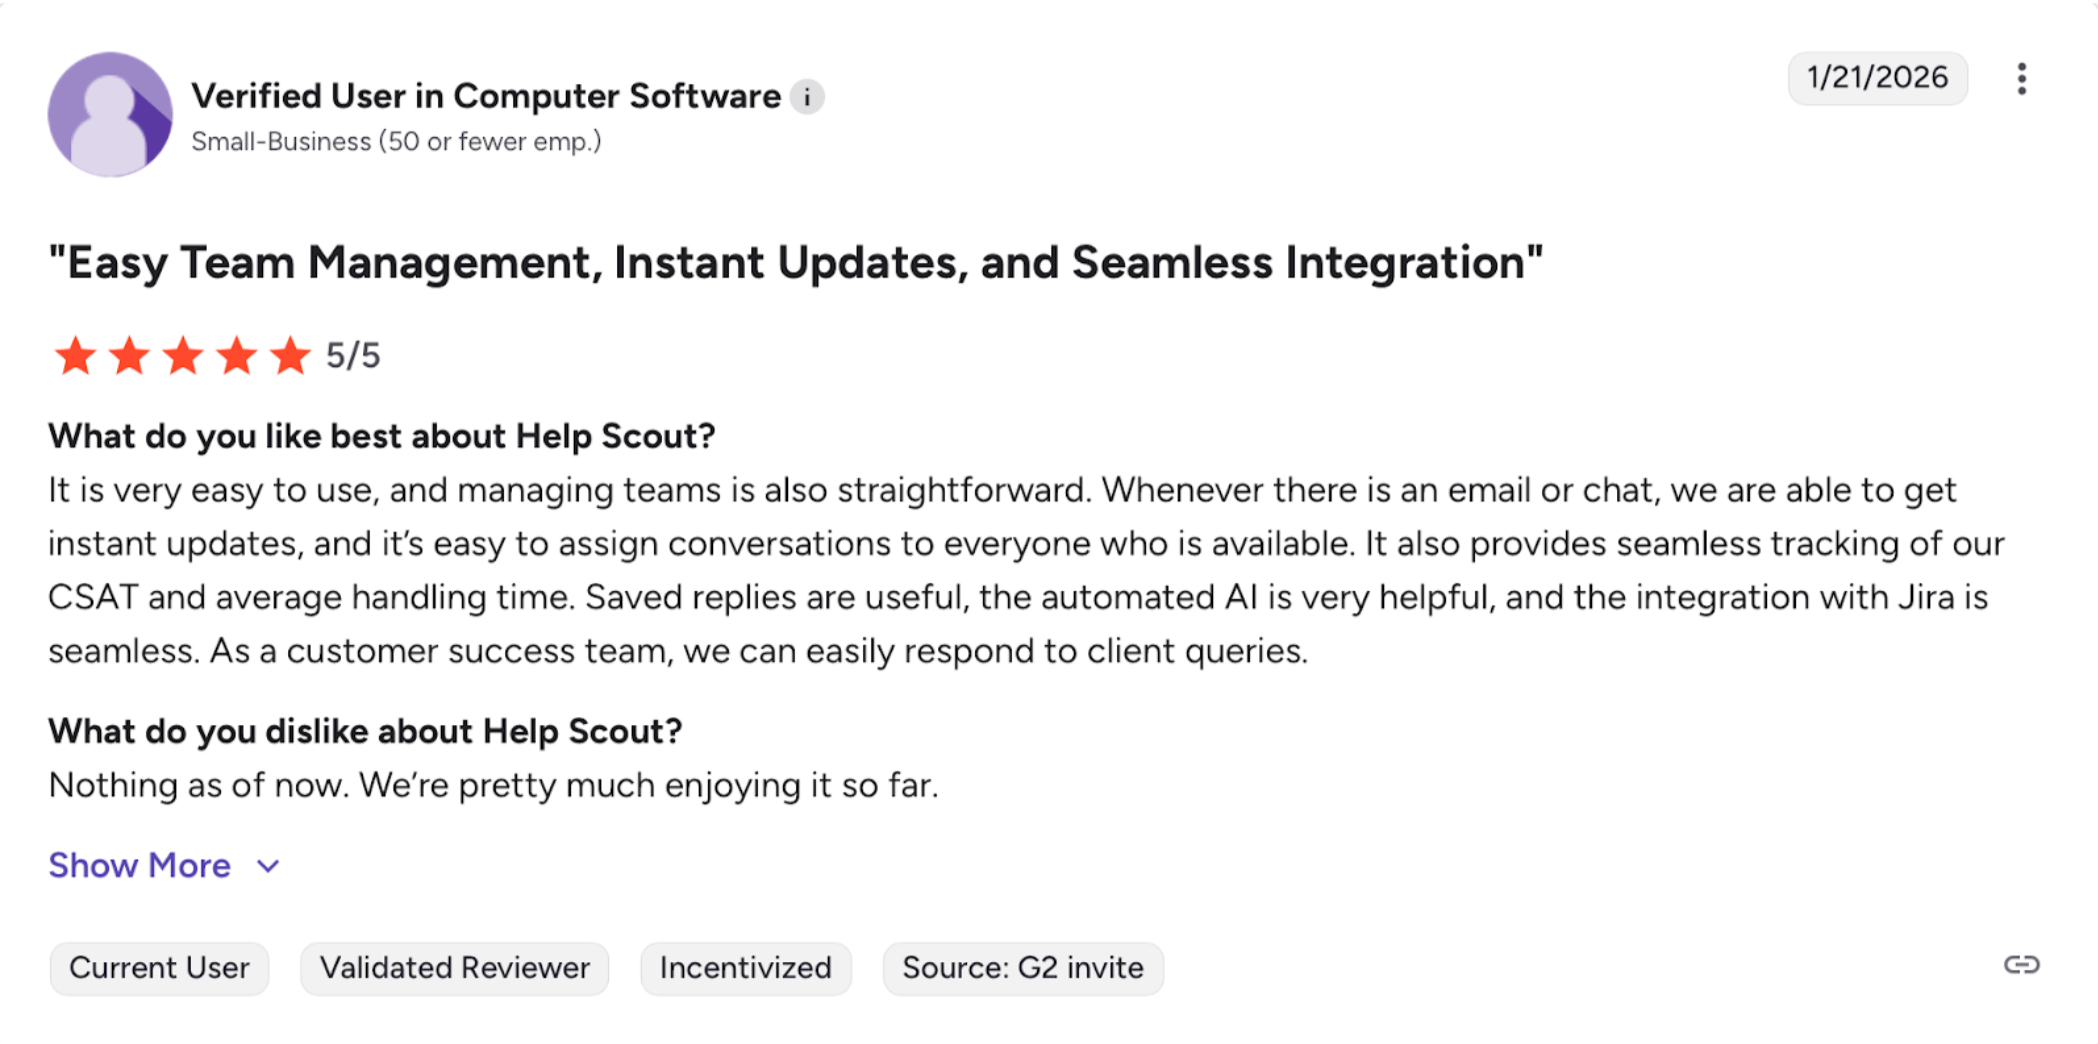Click 'What do you dislike' heading
Image resolution: width=2098 pixels, height=1044 pixels.
click(x=365, y=731)
